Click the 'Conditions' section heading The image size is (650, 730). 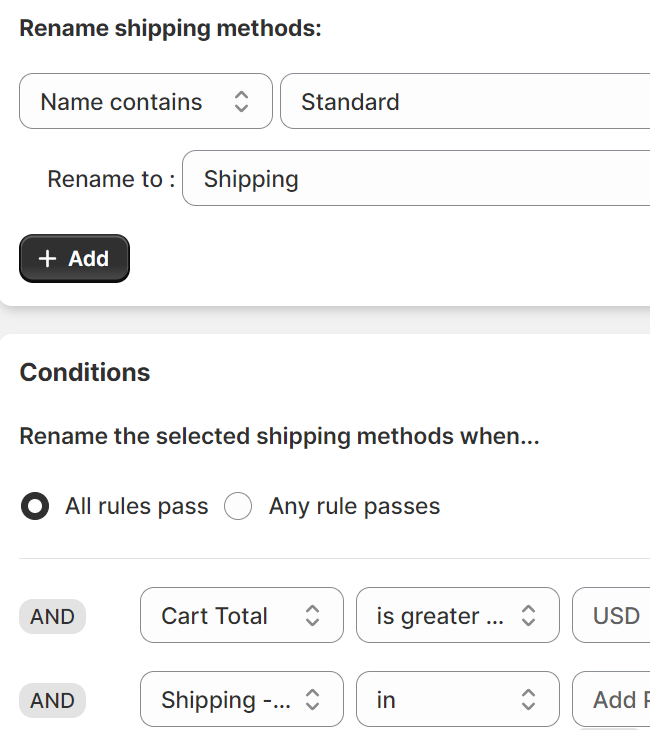click(x=85, y=373)
